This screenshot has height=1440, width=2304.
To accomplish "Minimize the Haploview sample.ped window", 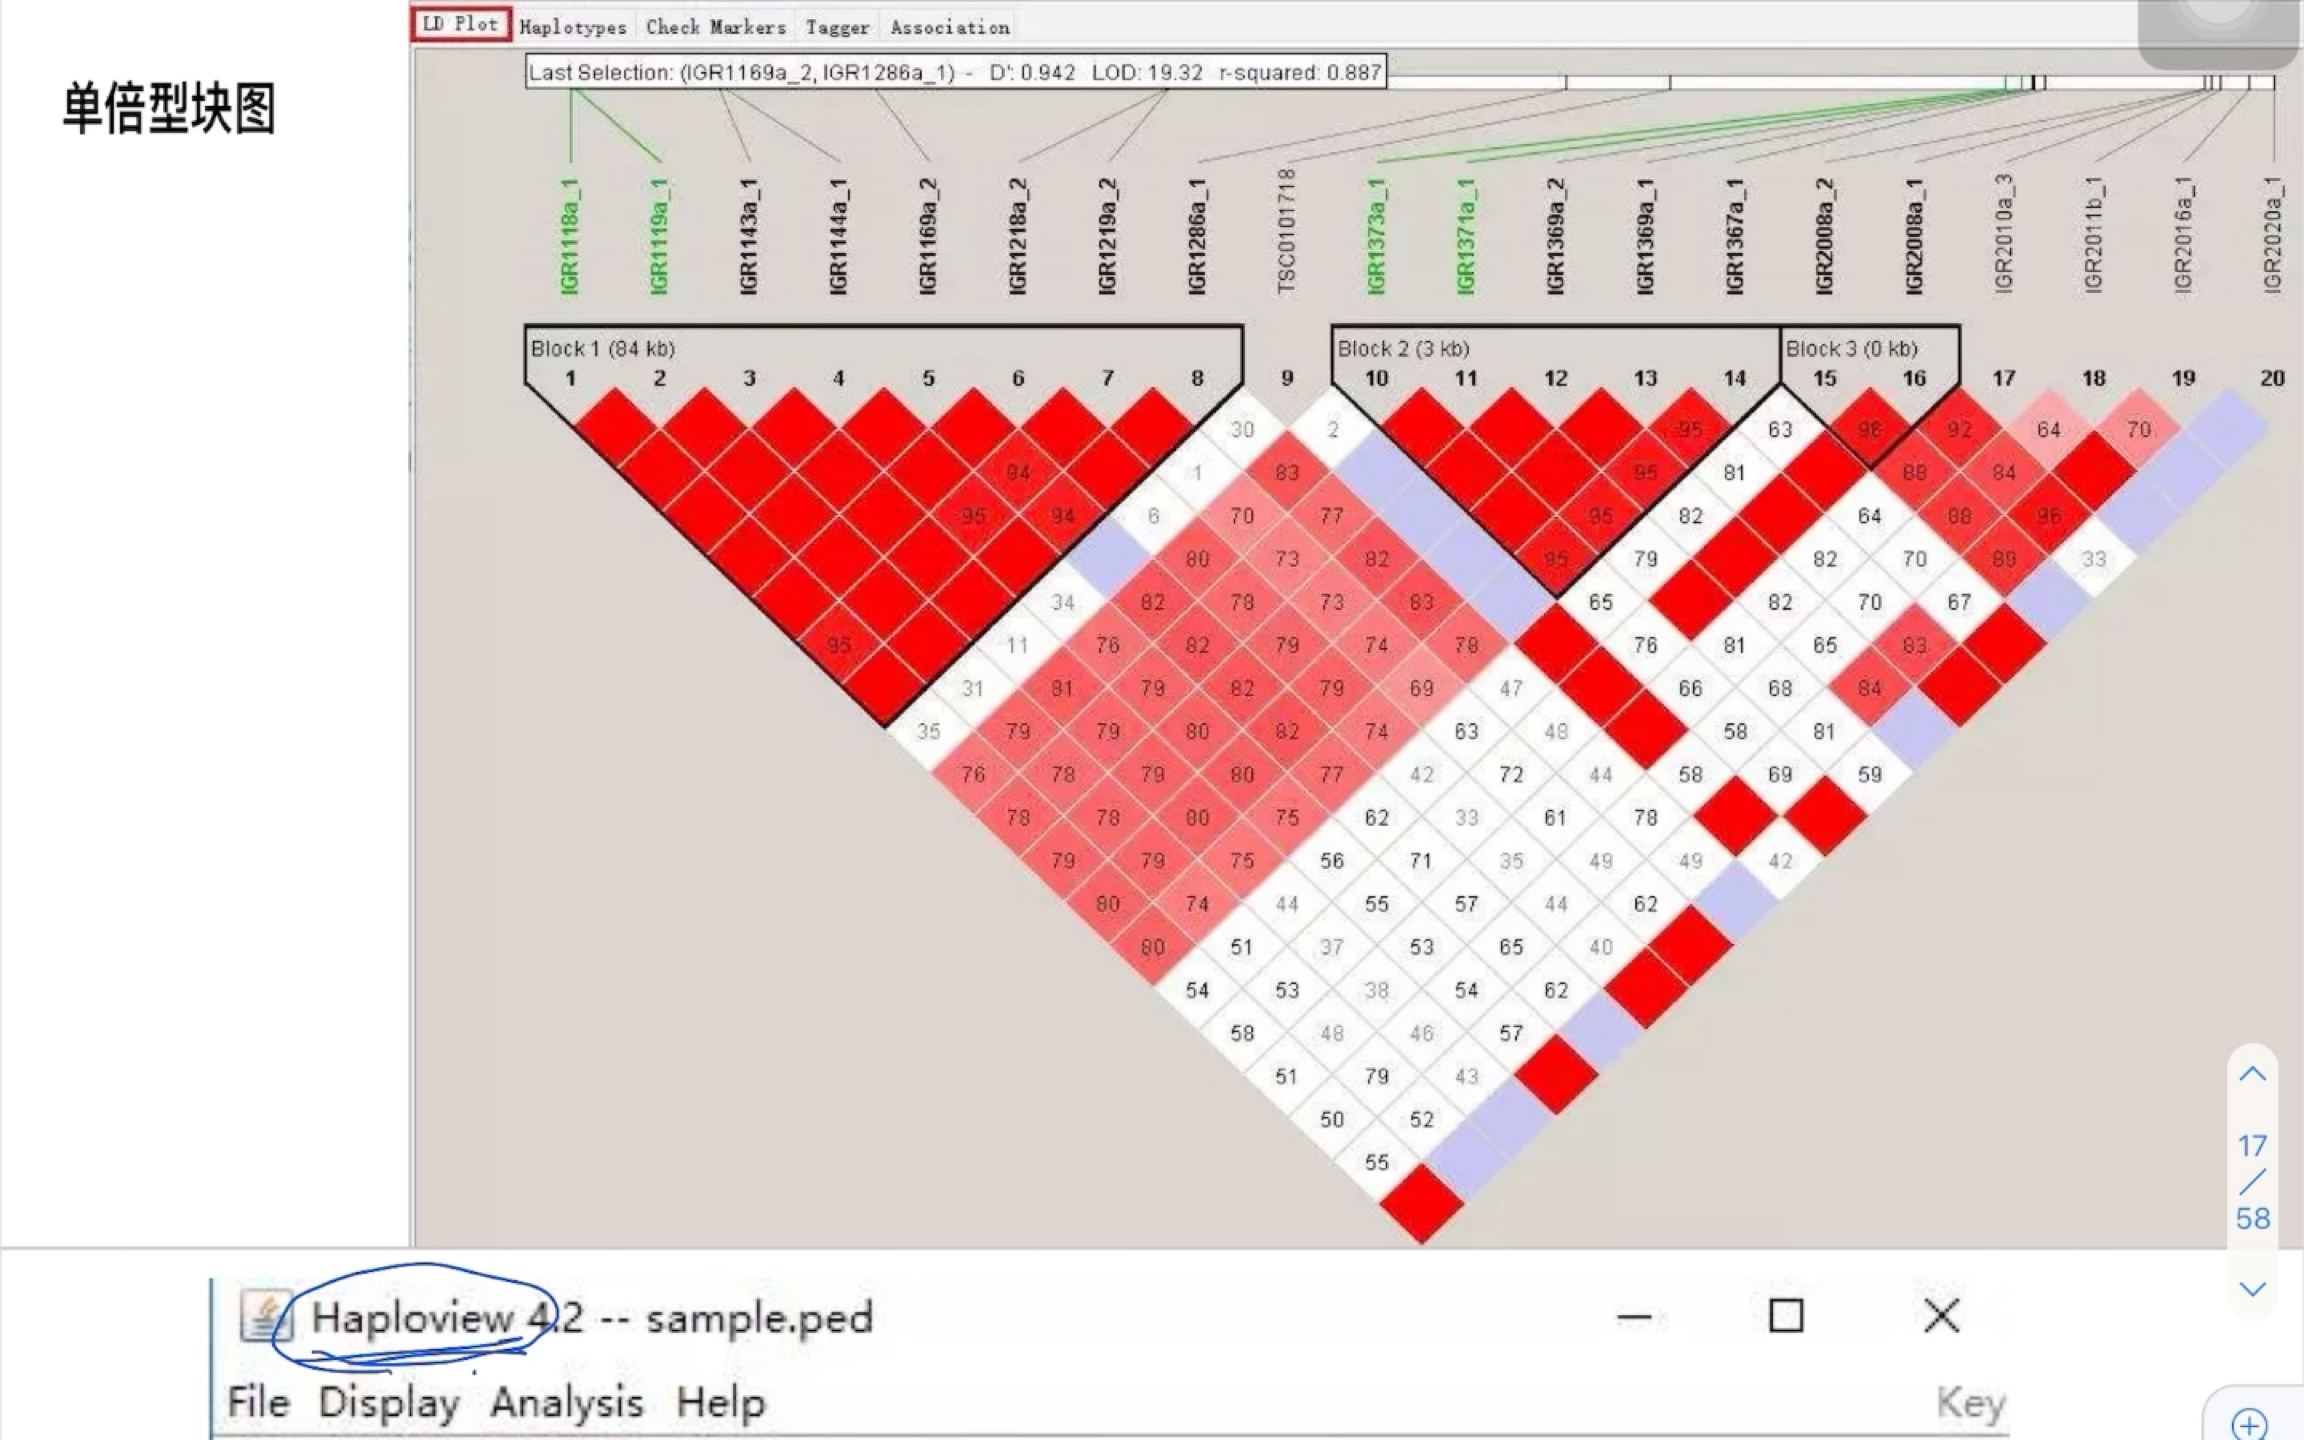I will (1634, 1317).
